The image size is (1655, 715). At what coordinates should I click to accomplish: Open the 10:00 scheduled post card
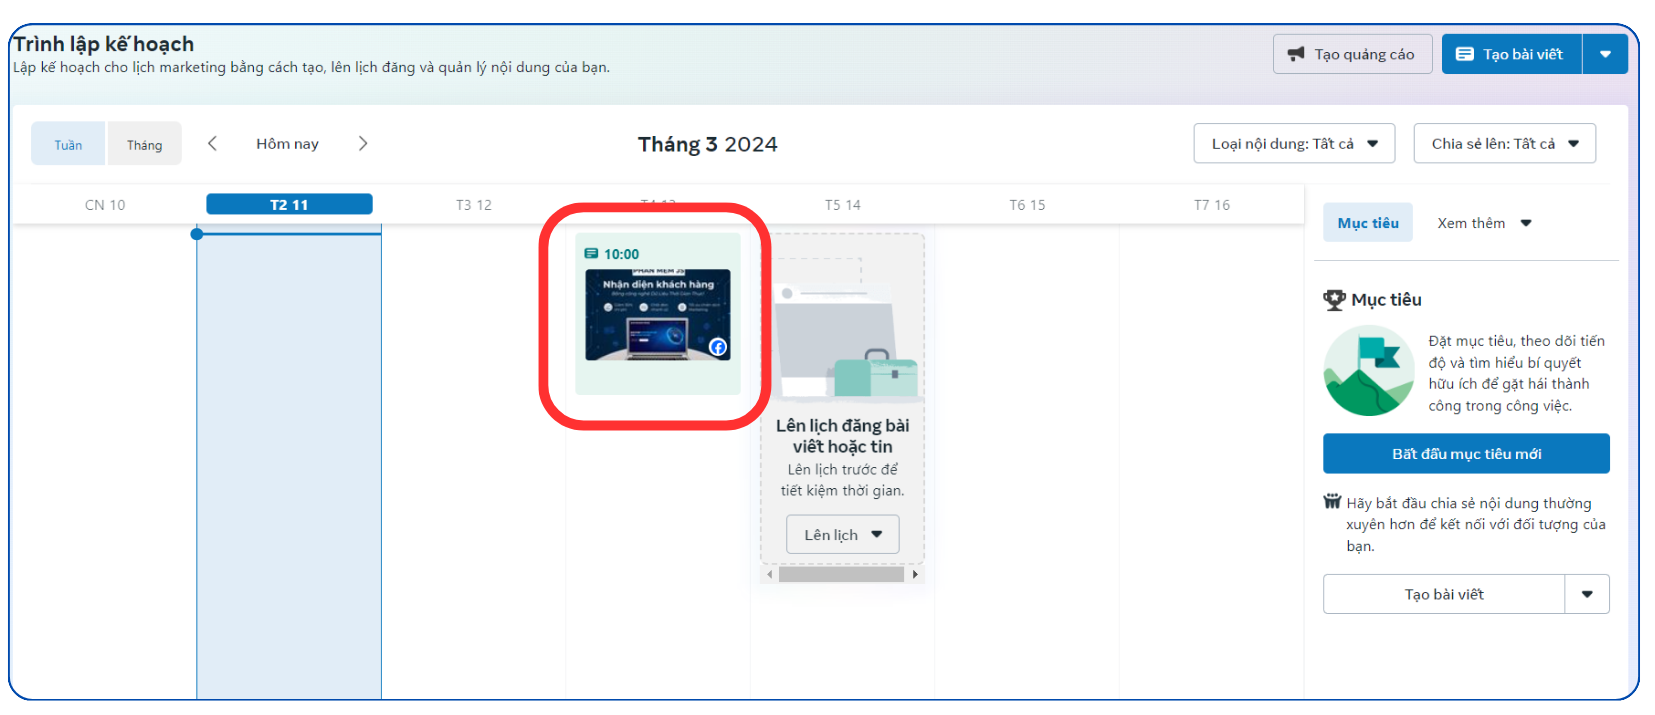(x=658, y=314)
